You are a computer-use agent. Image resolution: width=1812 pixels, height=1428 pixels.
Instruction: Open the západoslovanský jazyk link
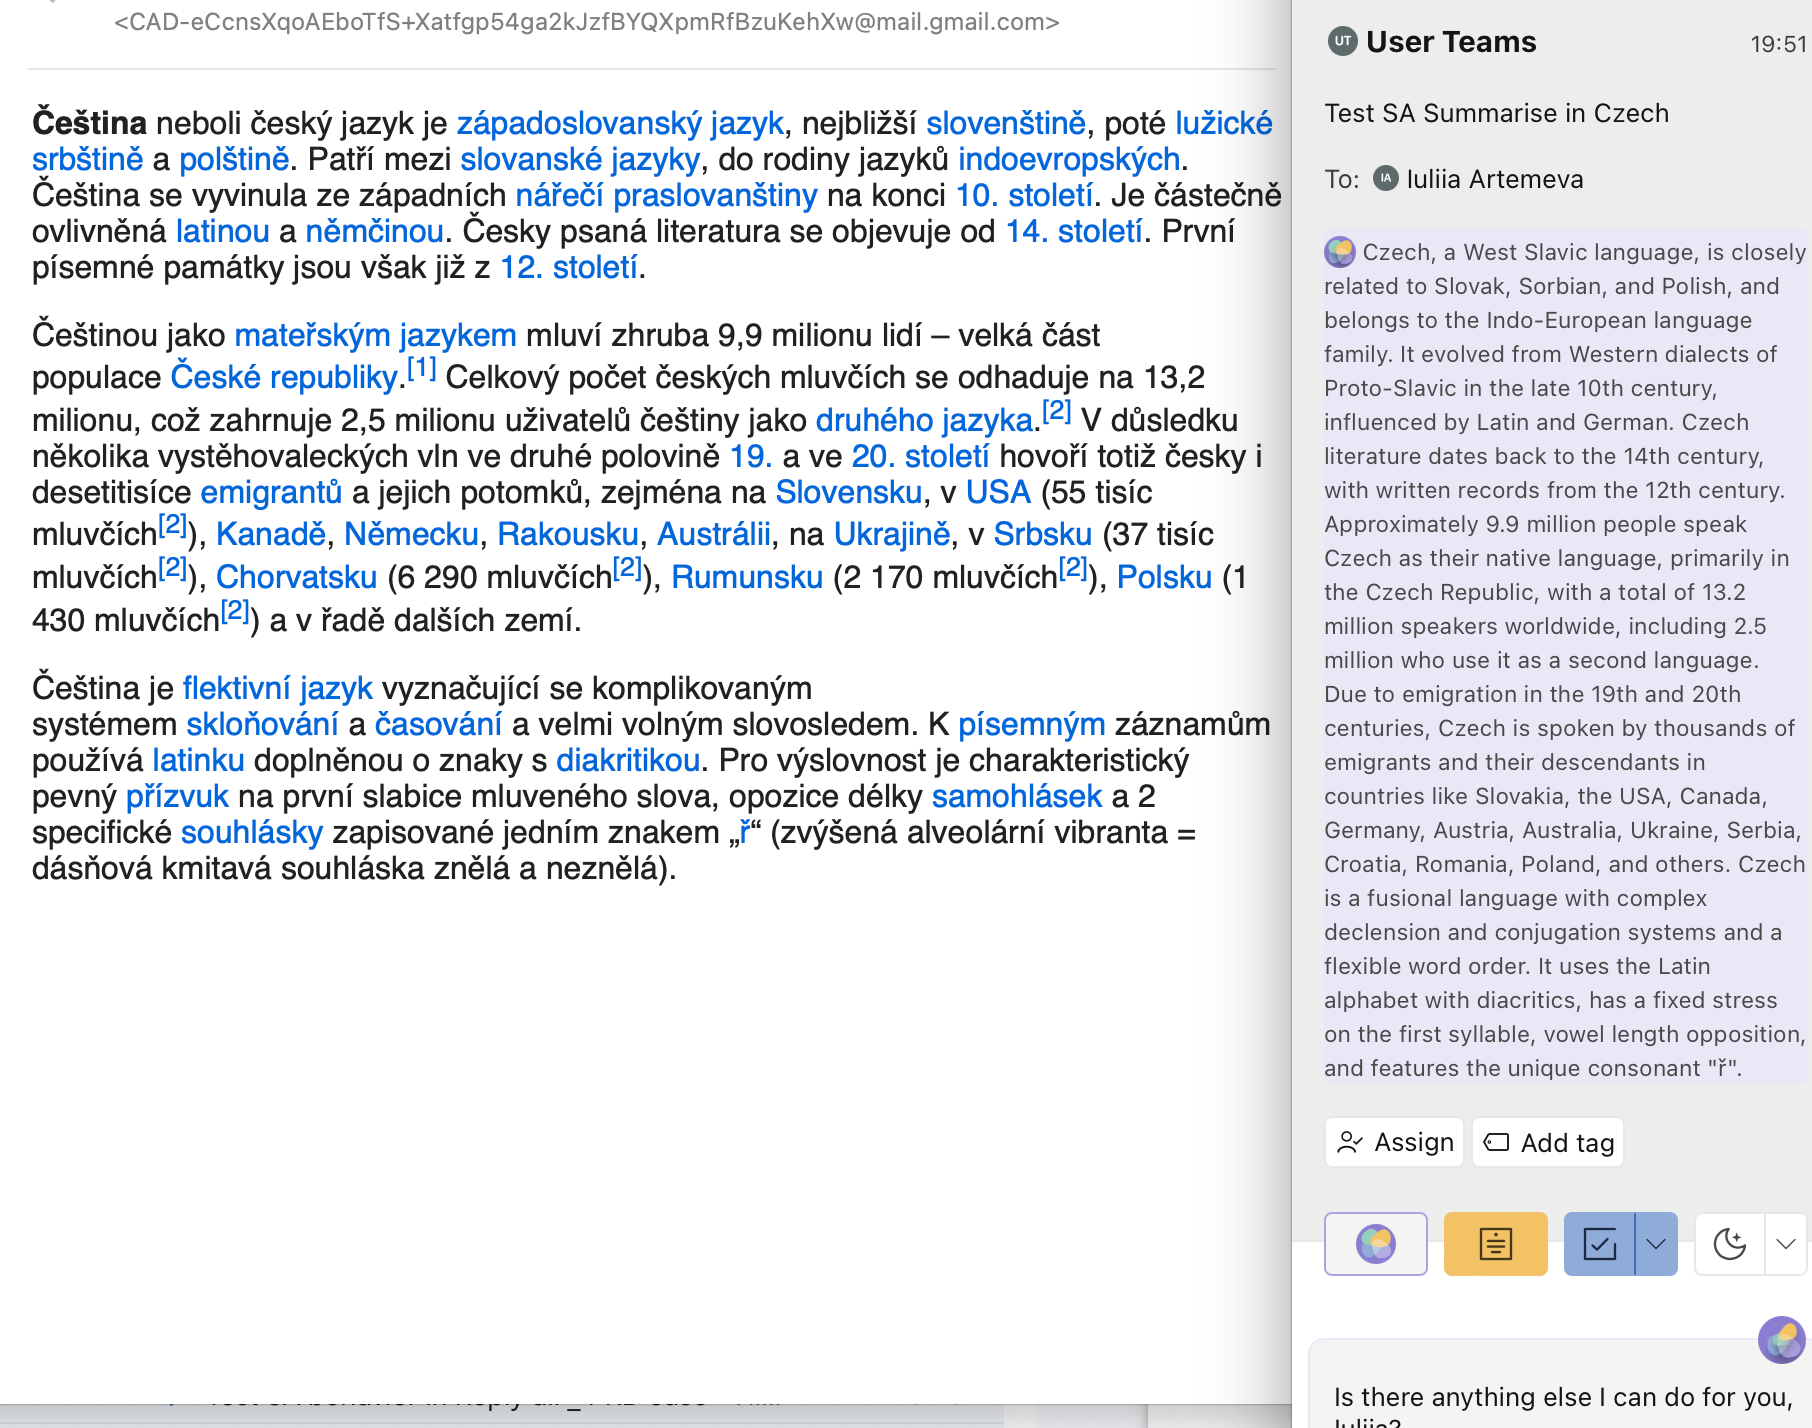(620, 123)
